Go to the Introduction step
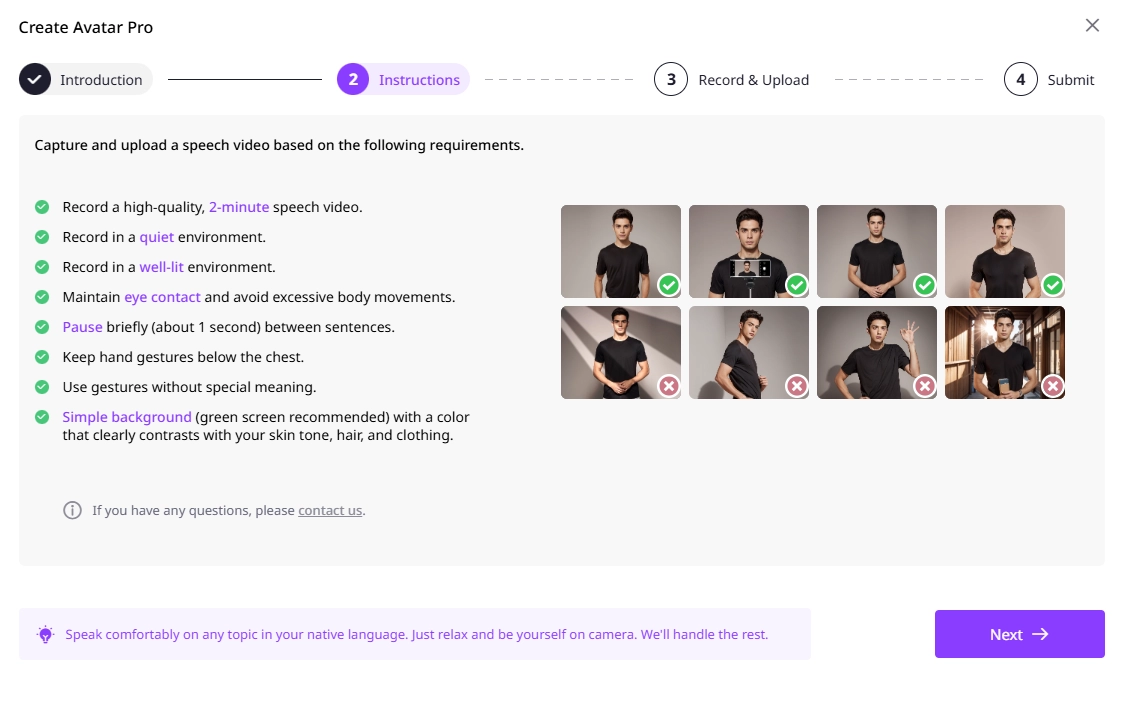The image size is (1126, 707). [100, 80]
